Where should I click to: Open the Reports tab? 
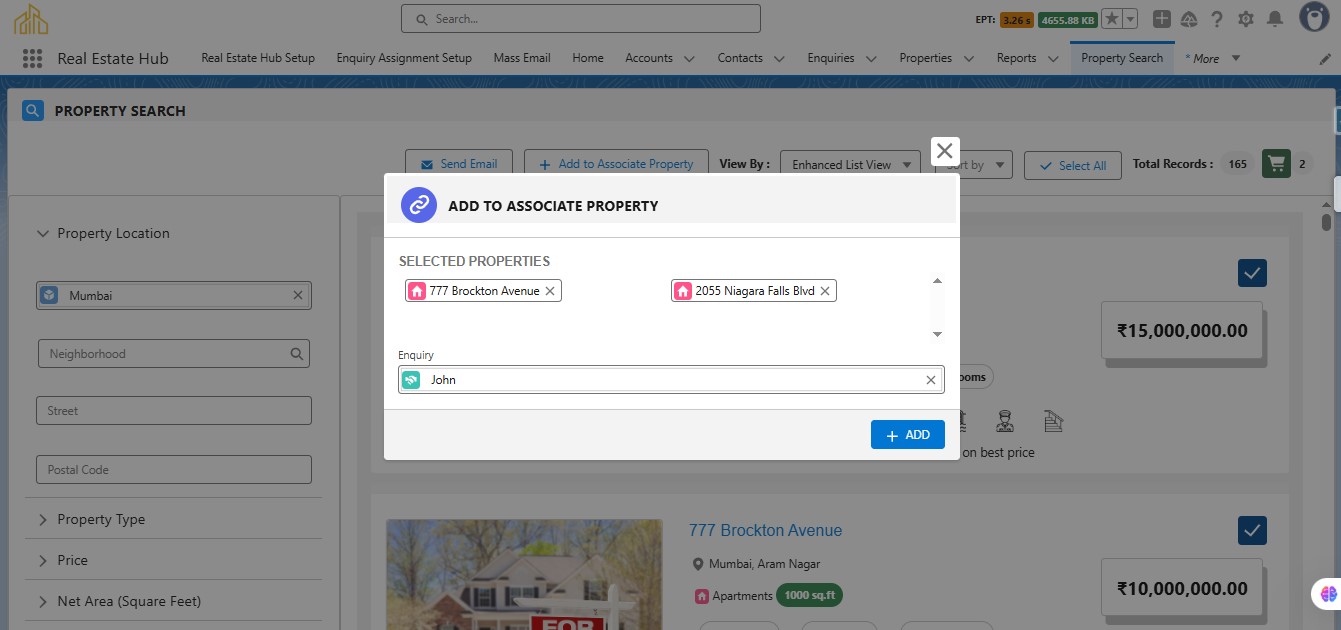click(1016, 58)
